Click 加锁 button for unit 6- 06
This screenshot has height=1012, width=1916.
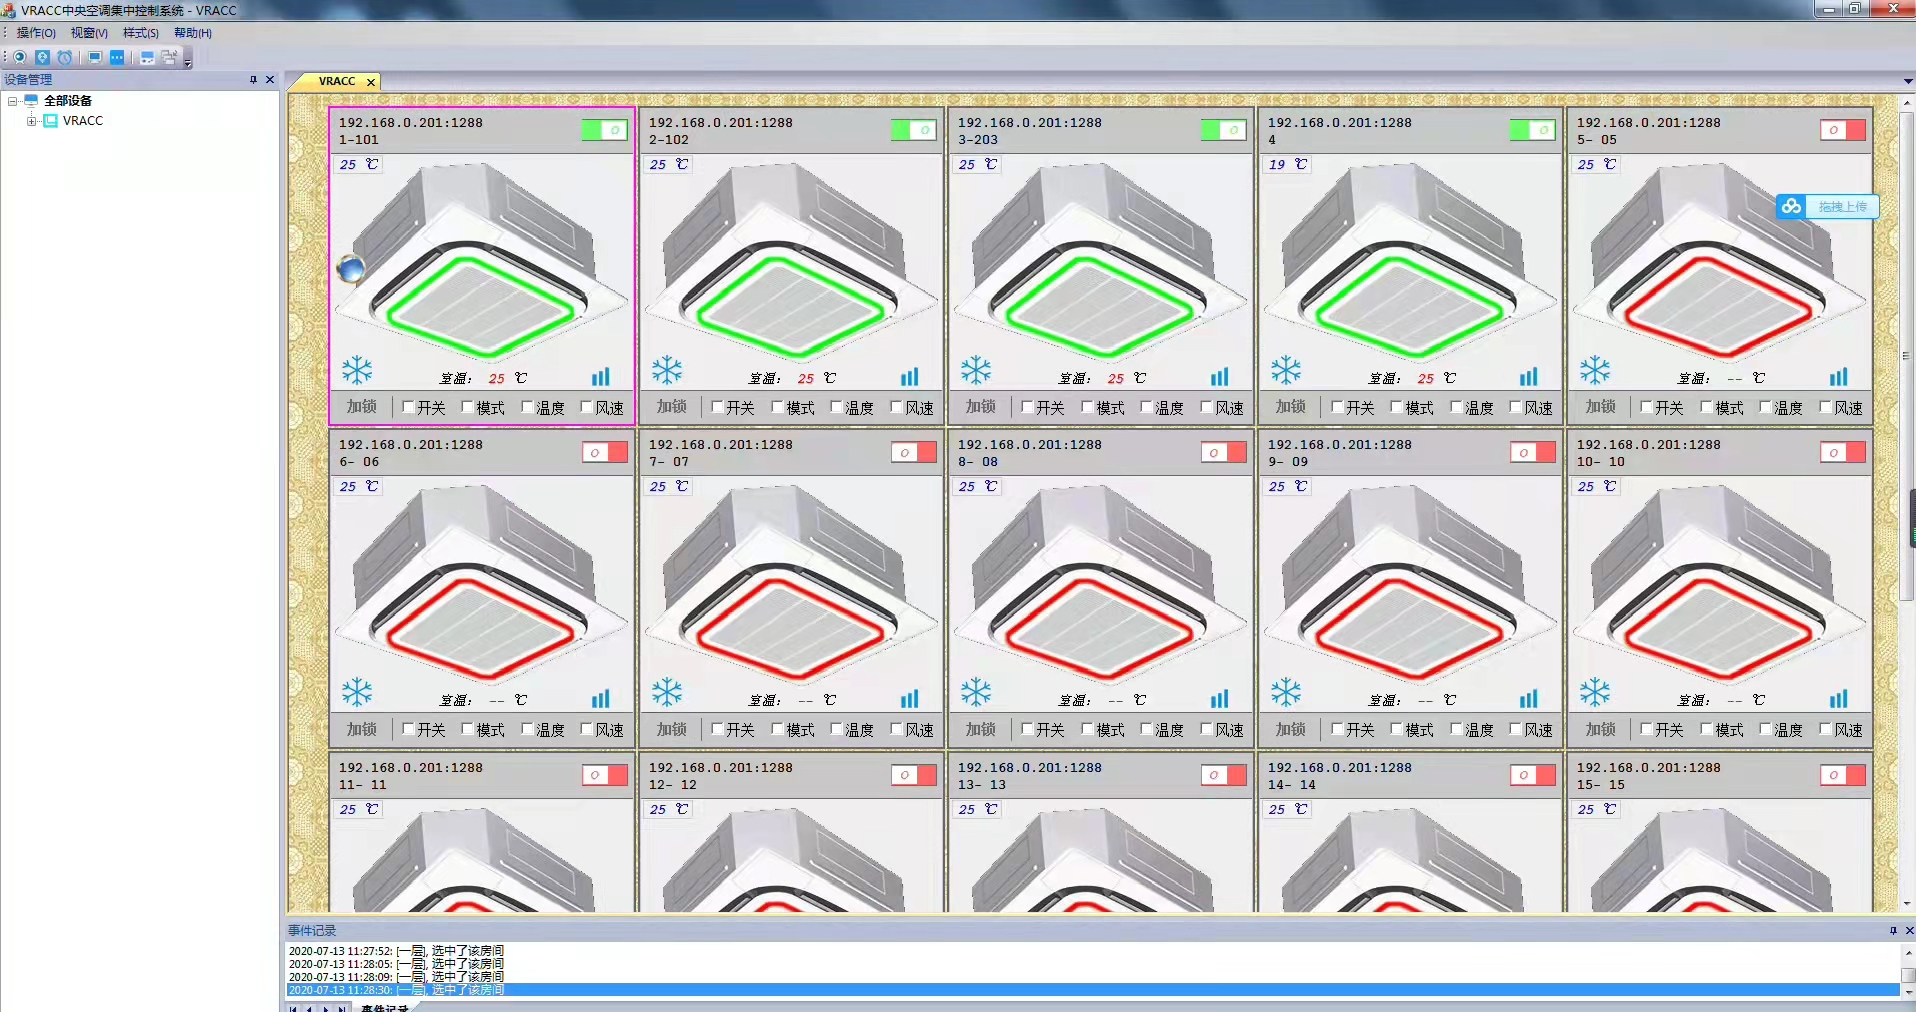(362, 729)
